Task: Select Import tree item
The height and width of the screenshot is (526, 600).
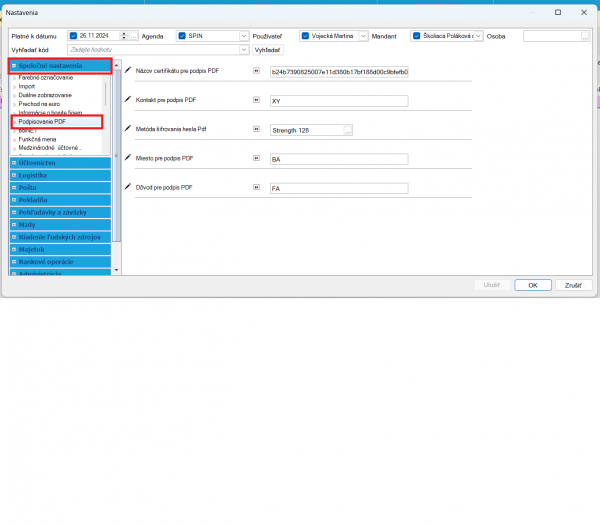Action: point(27,86)
